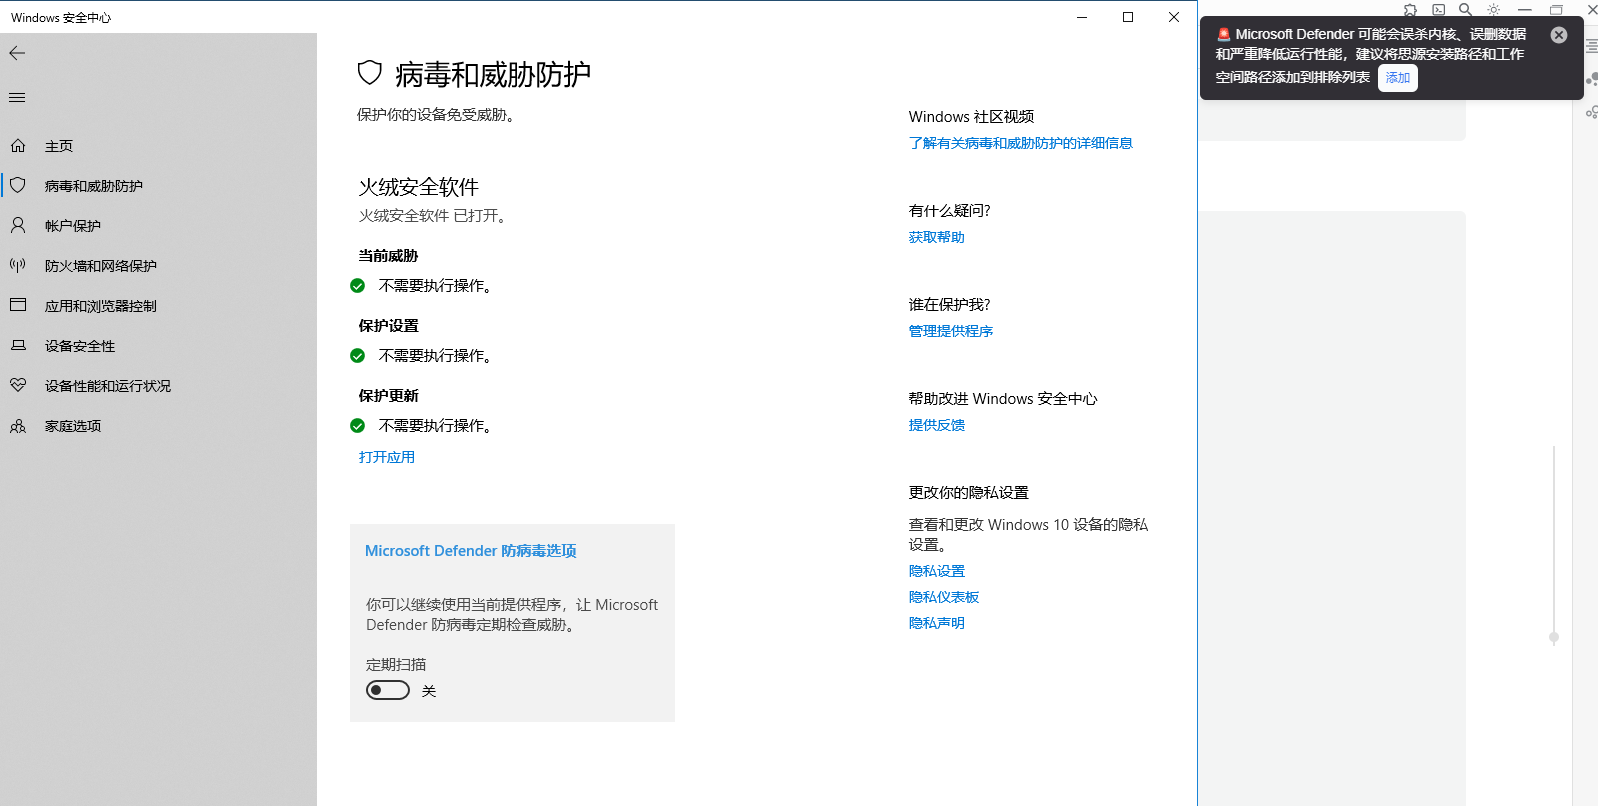Click the 获取帮助 link
The width and height of the screenshot is (1598, 806).
click(936, 237)
